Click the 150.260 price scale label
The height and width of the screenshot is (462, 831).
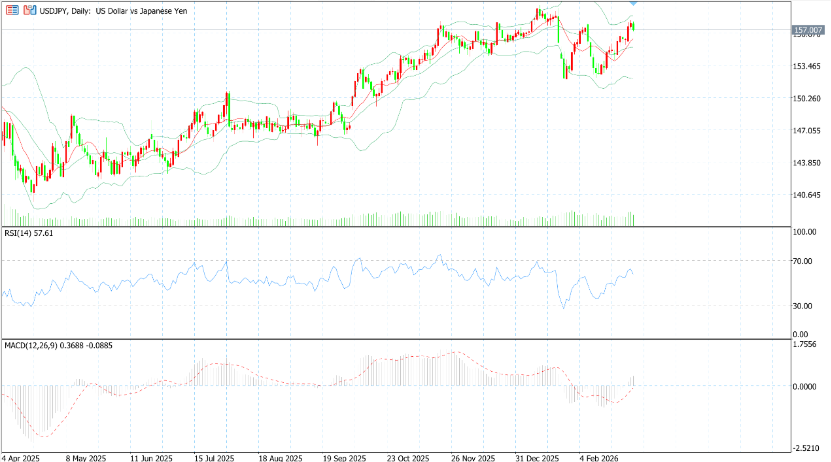pos(807,99)
